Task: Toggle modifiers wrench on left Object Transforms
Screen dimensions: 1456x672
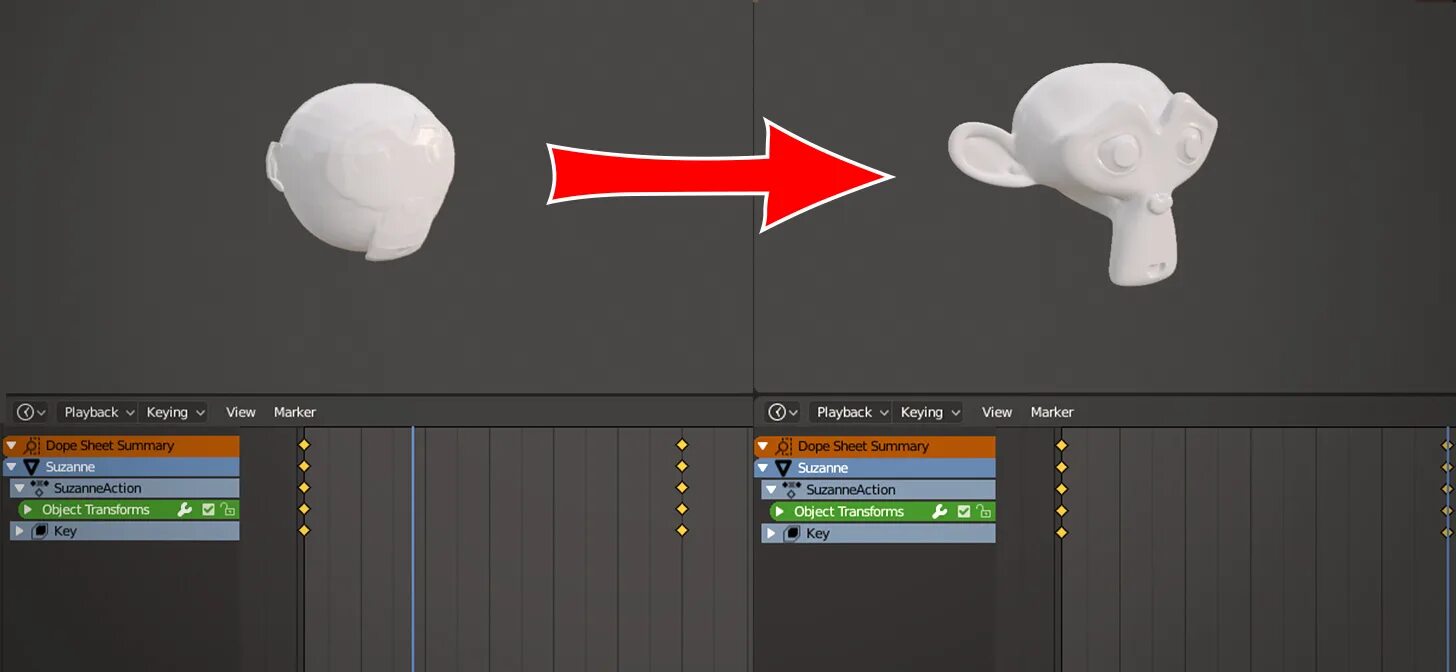Action: [184, 510]
